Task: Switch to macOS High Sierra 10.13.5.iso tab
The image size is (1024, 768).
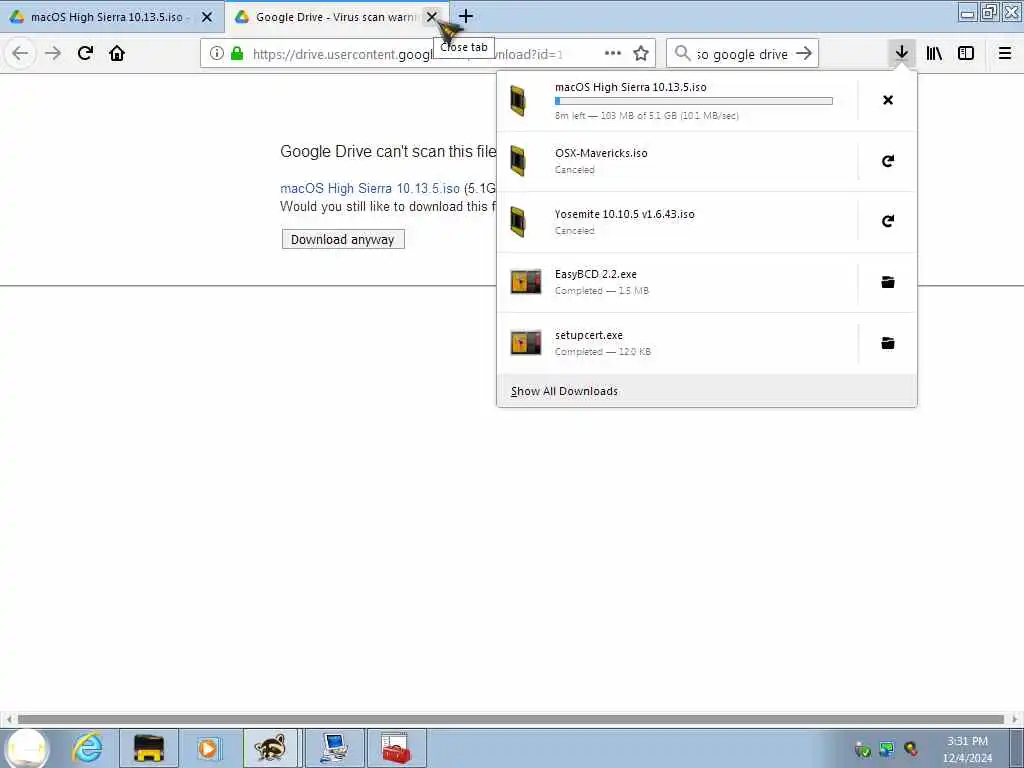Action: pyautogui.click(x=112, y=17)
